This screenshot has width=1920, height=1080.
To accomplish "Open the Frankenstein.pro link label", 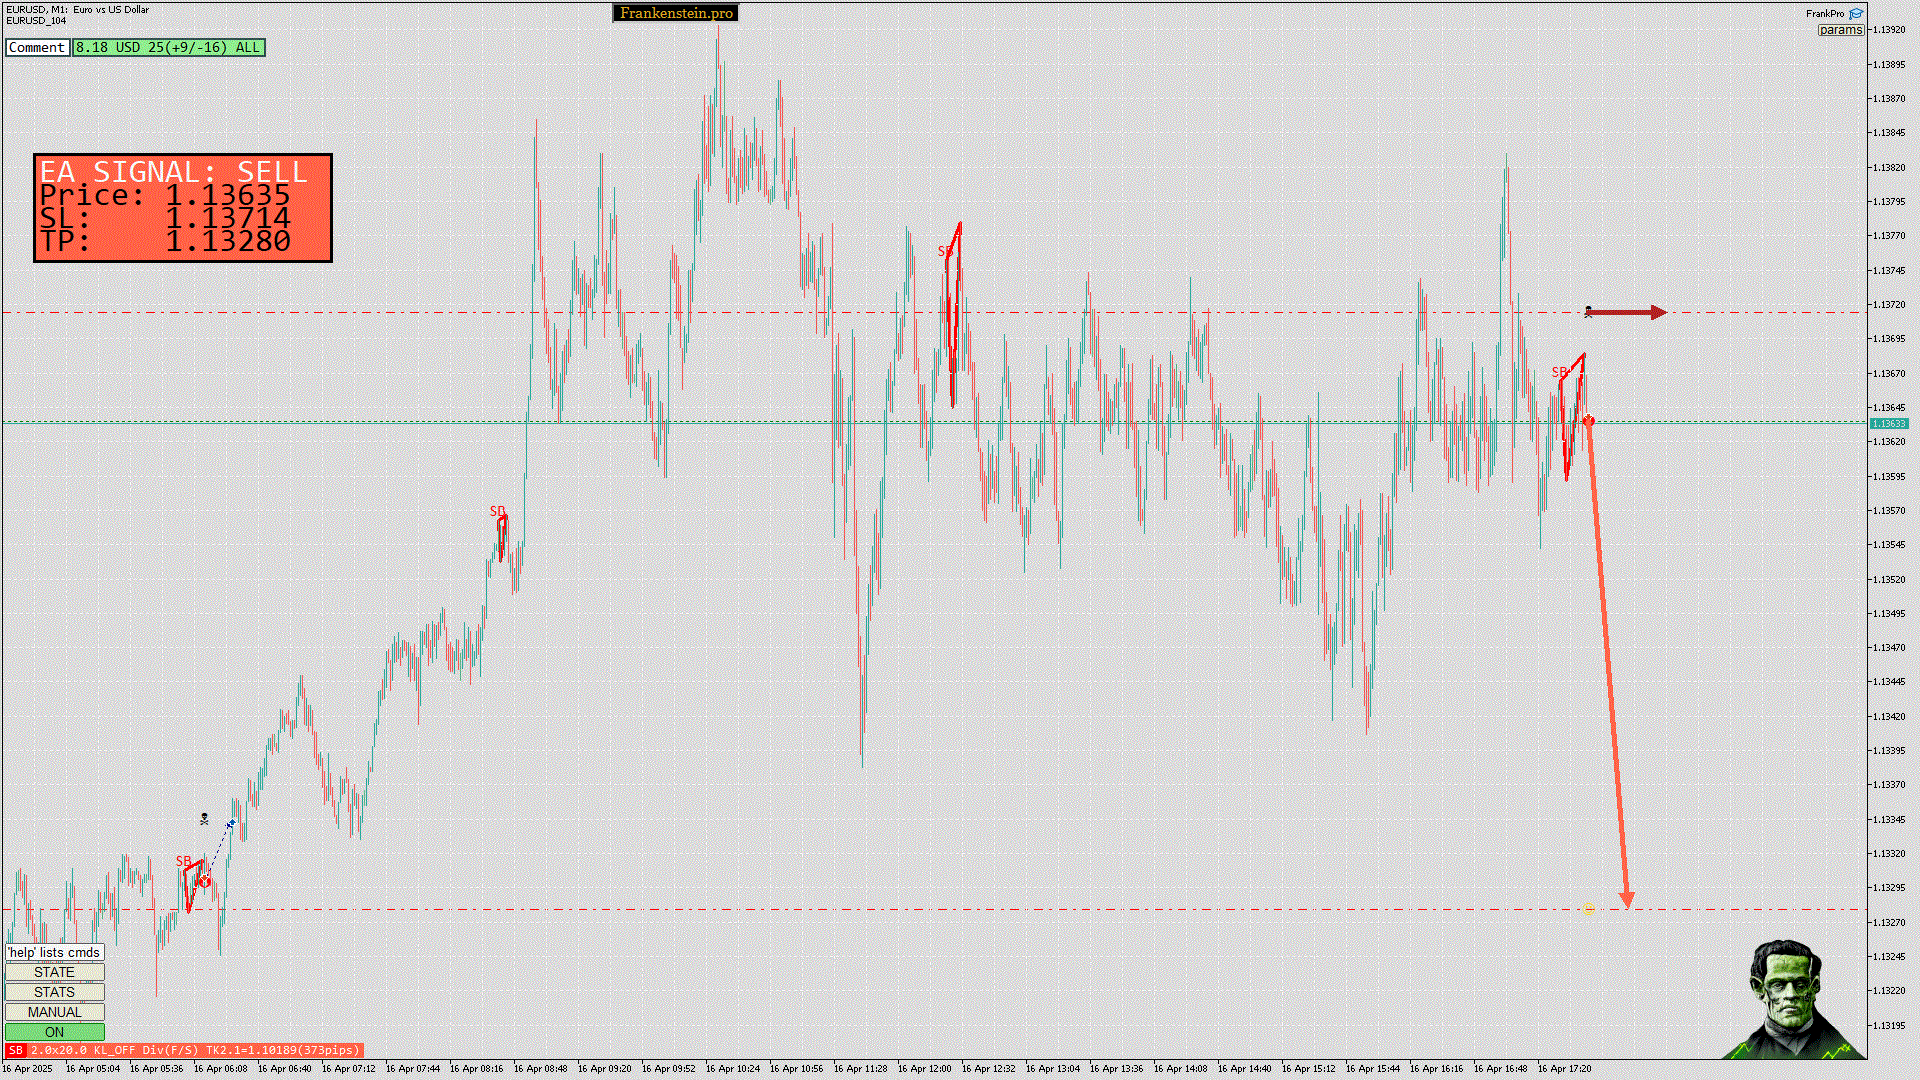I will (676, 13).
